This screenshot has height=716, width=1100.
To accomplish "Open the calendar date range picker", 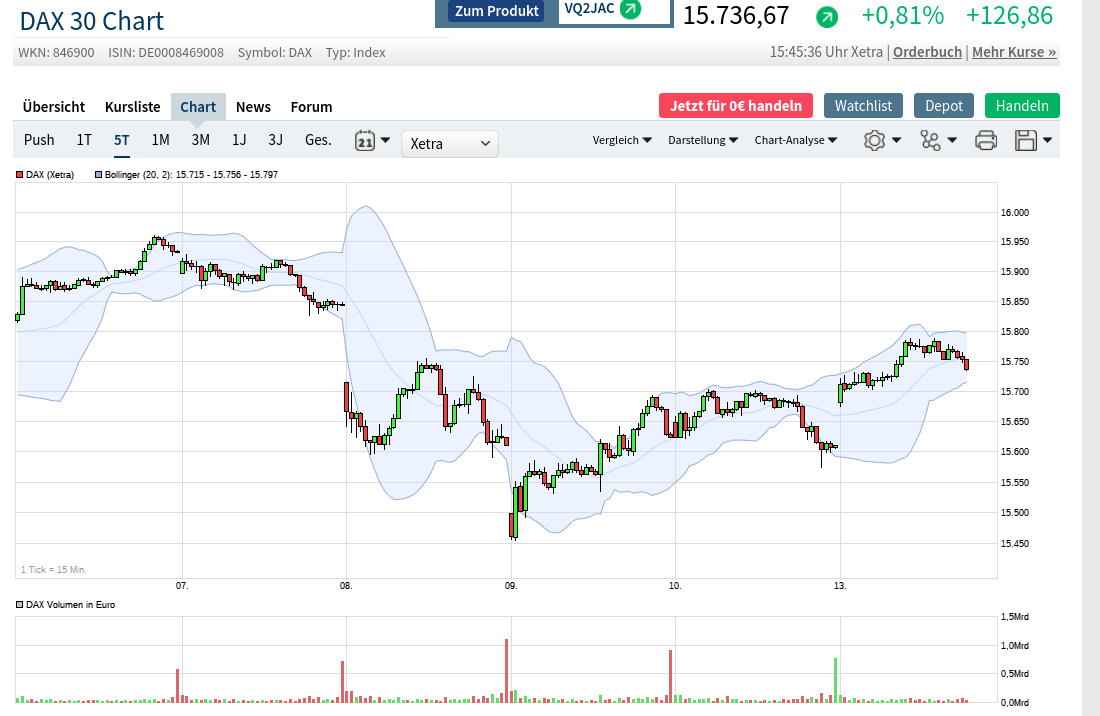I will click(x=365, y=140).
